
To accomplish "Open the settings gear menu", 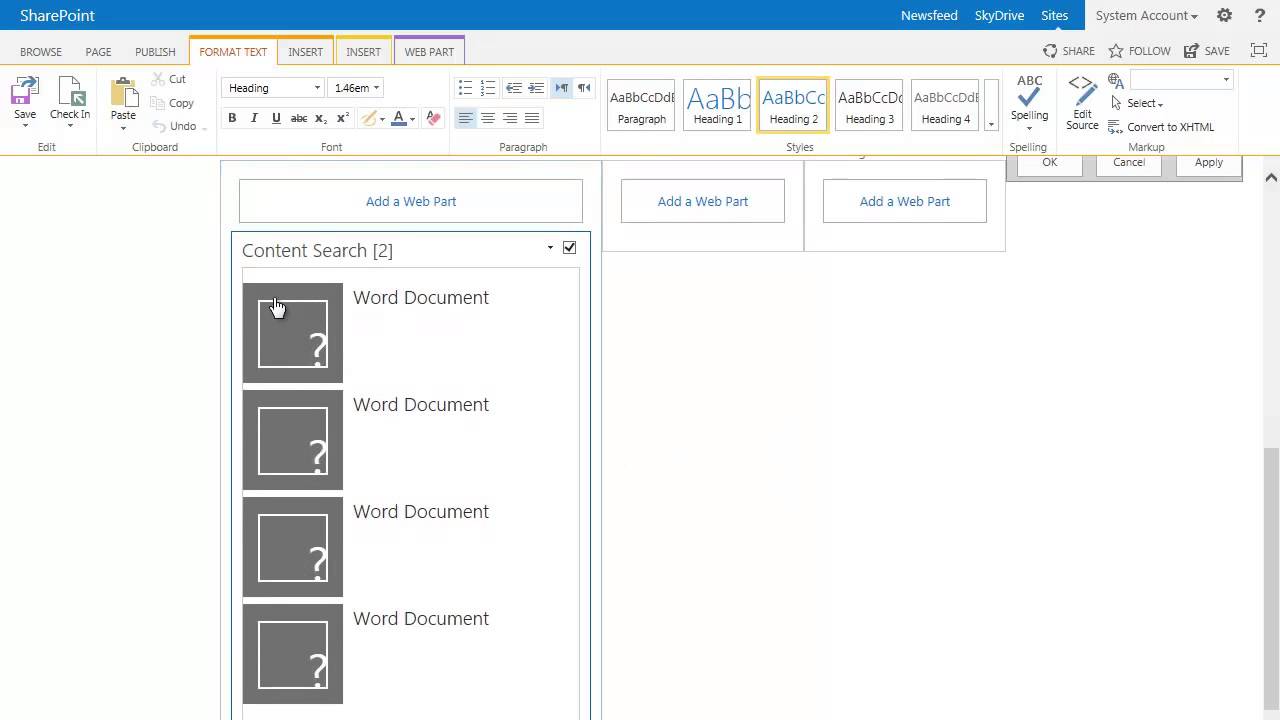I will (1224, 15).
